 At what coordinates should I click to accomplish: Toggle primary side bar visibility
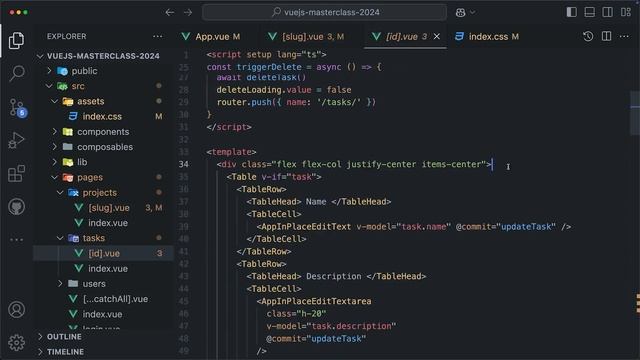click(571, 12)
